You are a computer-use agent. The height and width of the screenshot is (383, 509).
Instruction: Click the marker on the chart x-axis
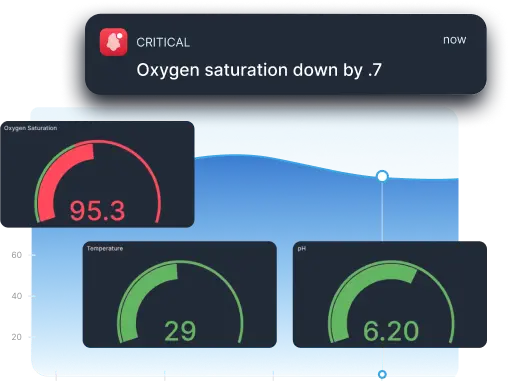pos(382,374)
